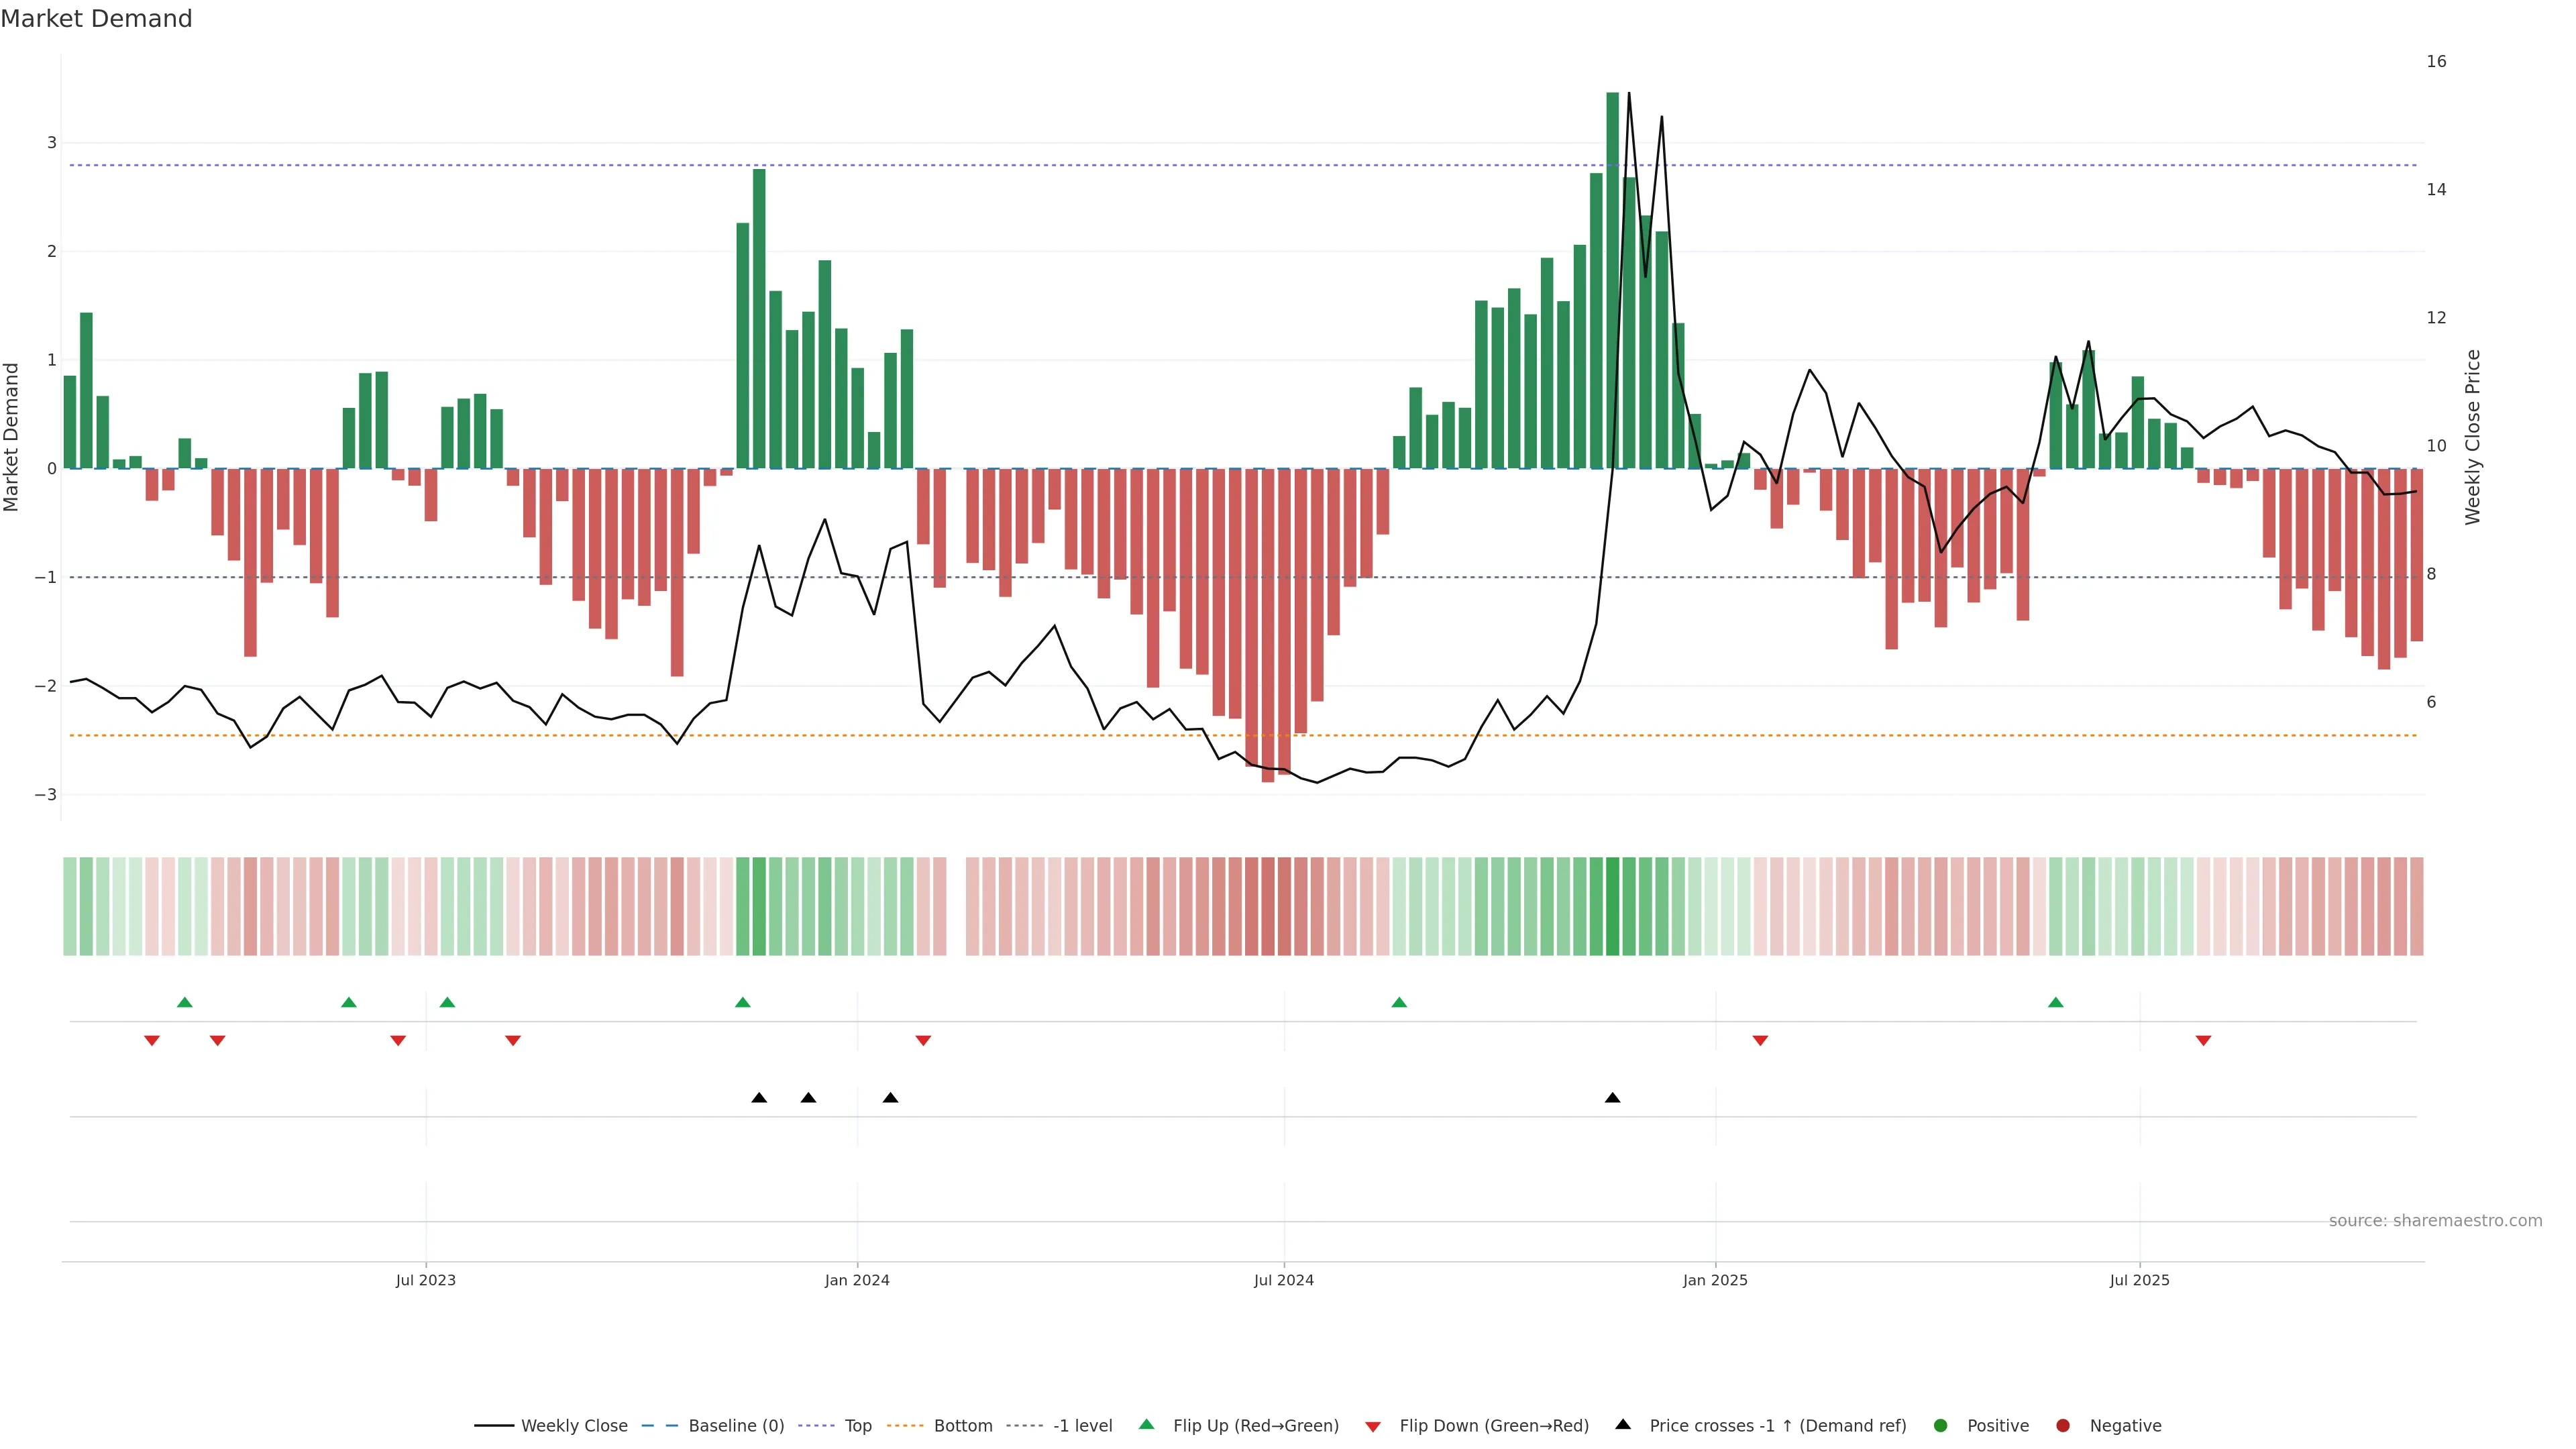The width and height of the screenshot is (2576, 1449).
Task: Click the leftmost green flip-up marker
Action: tap(184, 1002)
